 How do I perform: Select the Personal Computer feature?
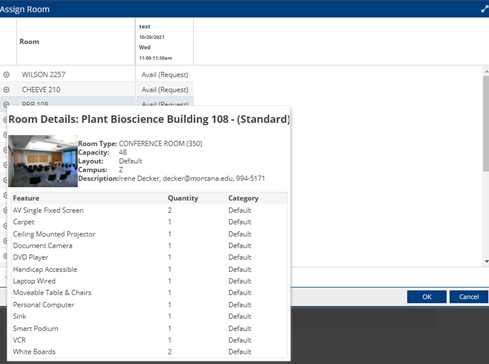(x=149, y=305)
